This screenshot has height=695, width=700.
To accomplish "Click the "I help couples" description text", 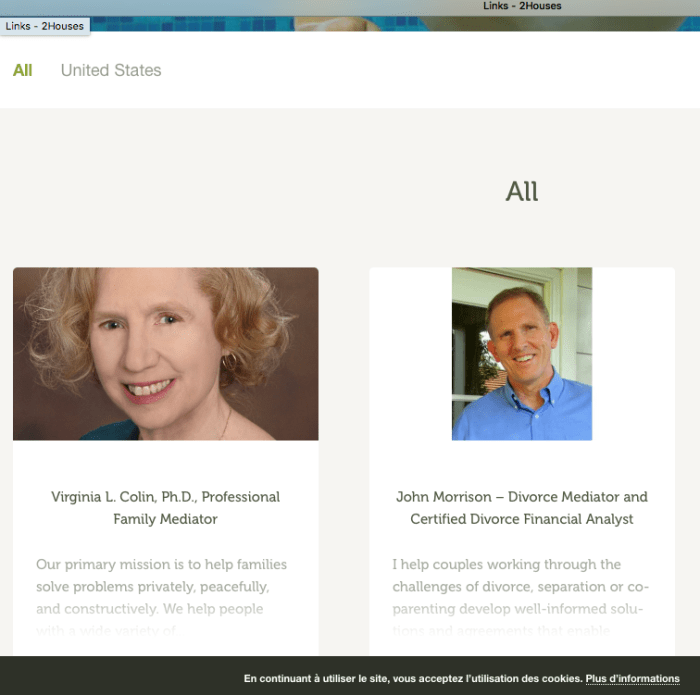I will [506, 565].
